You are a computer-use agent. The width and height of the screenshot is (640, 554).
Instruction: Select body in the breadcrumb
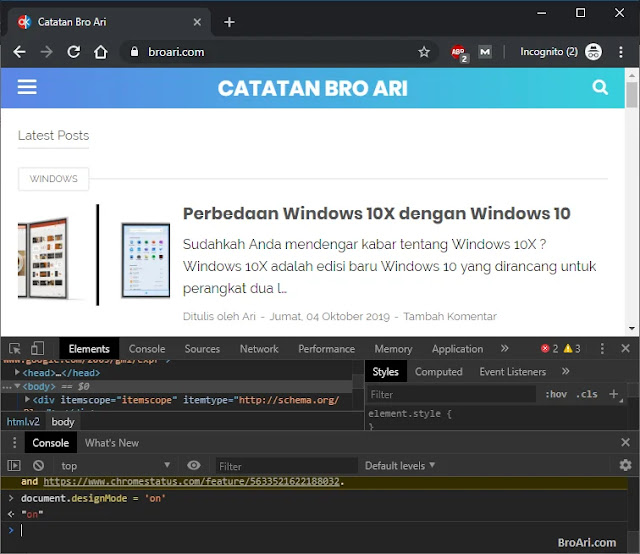click(x=63, y=421)
